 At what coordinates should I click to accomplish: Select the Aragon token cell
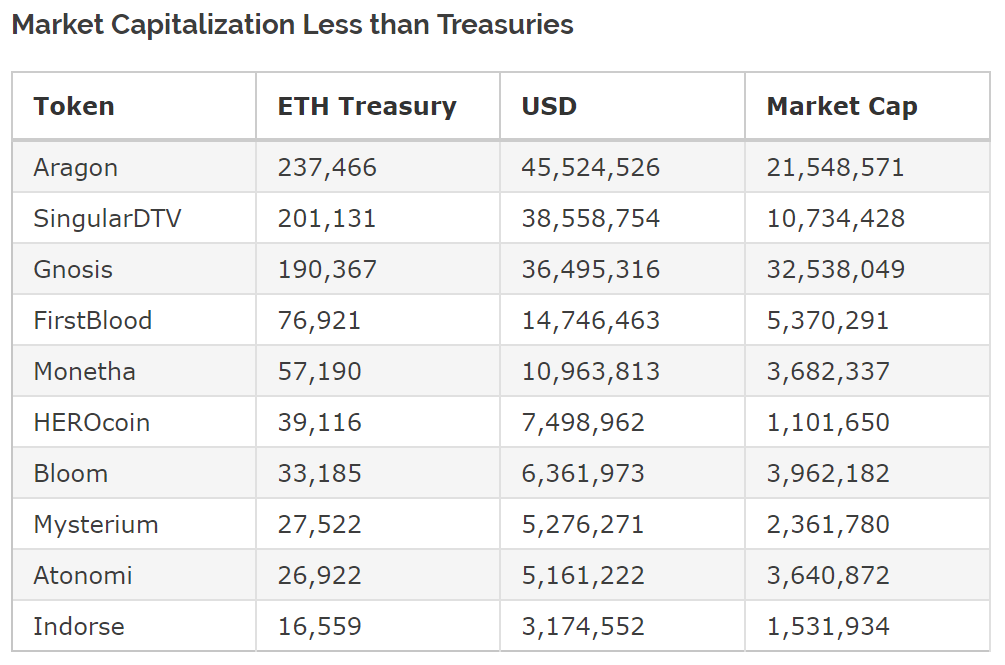pos(75,167)
